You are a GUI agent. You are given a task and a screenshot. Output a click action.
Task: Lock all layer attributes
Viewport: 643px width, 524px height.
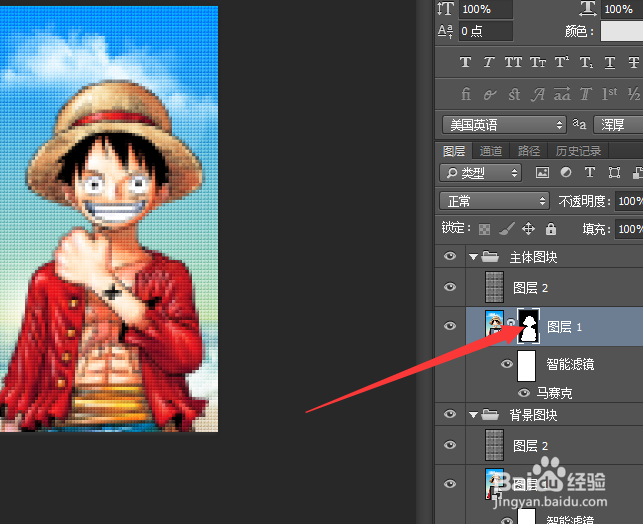(551, 228)
